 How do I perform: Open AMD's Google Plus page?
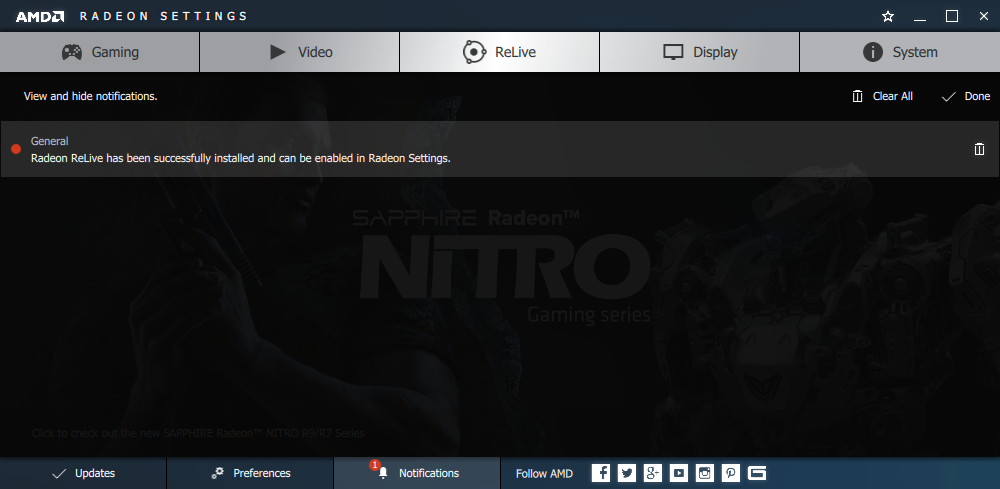tap(652, 473)
